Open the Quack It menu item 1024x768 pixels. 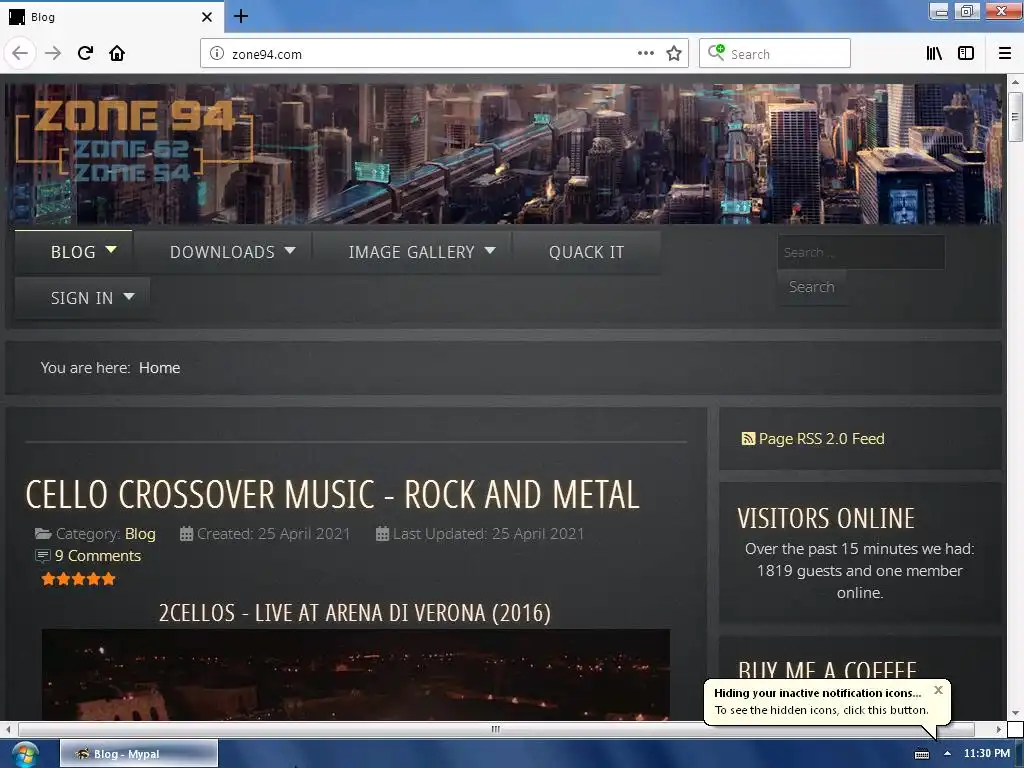tap(586, 252)
